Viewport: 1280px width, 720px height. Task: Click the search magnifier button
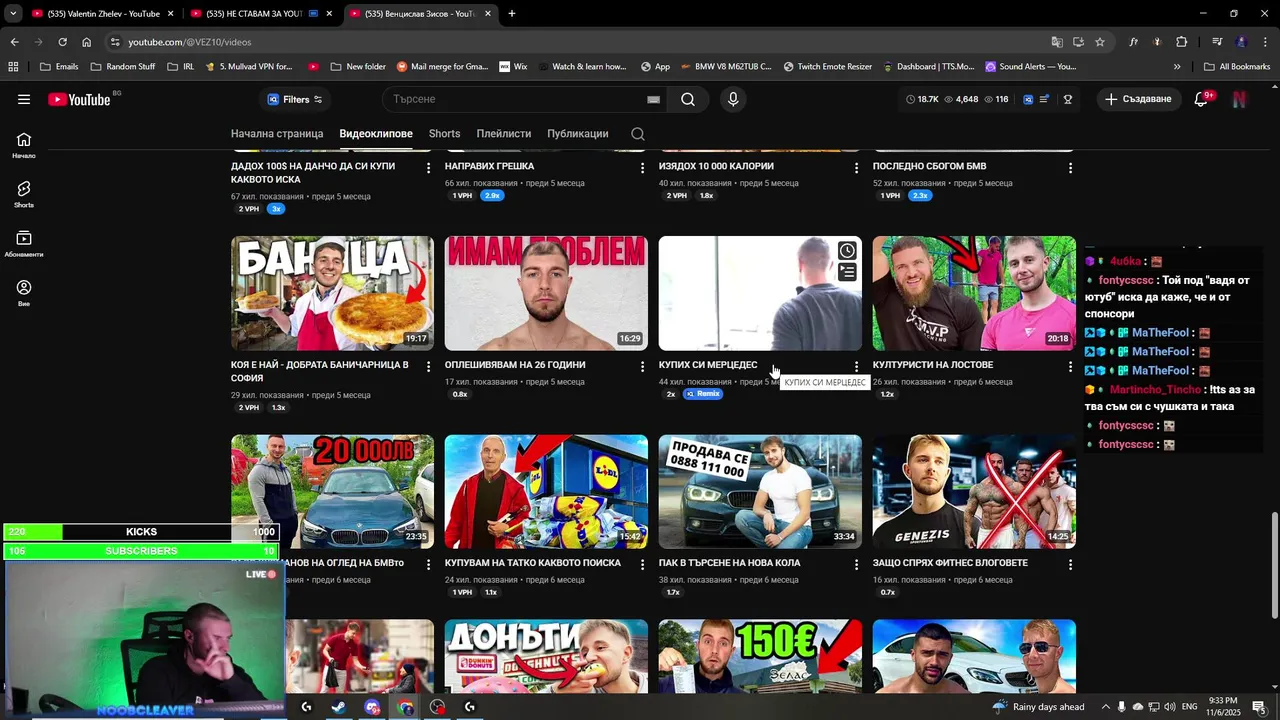[x=688, y=99]
